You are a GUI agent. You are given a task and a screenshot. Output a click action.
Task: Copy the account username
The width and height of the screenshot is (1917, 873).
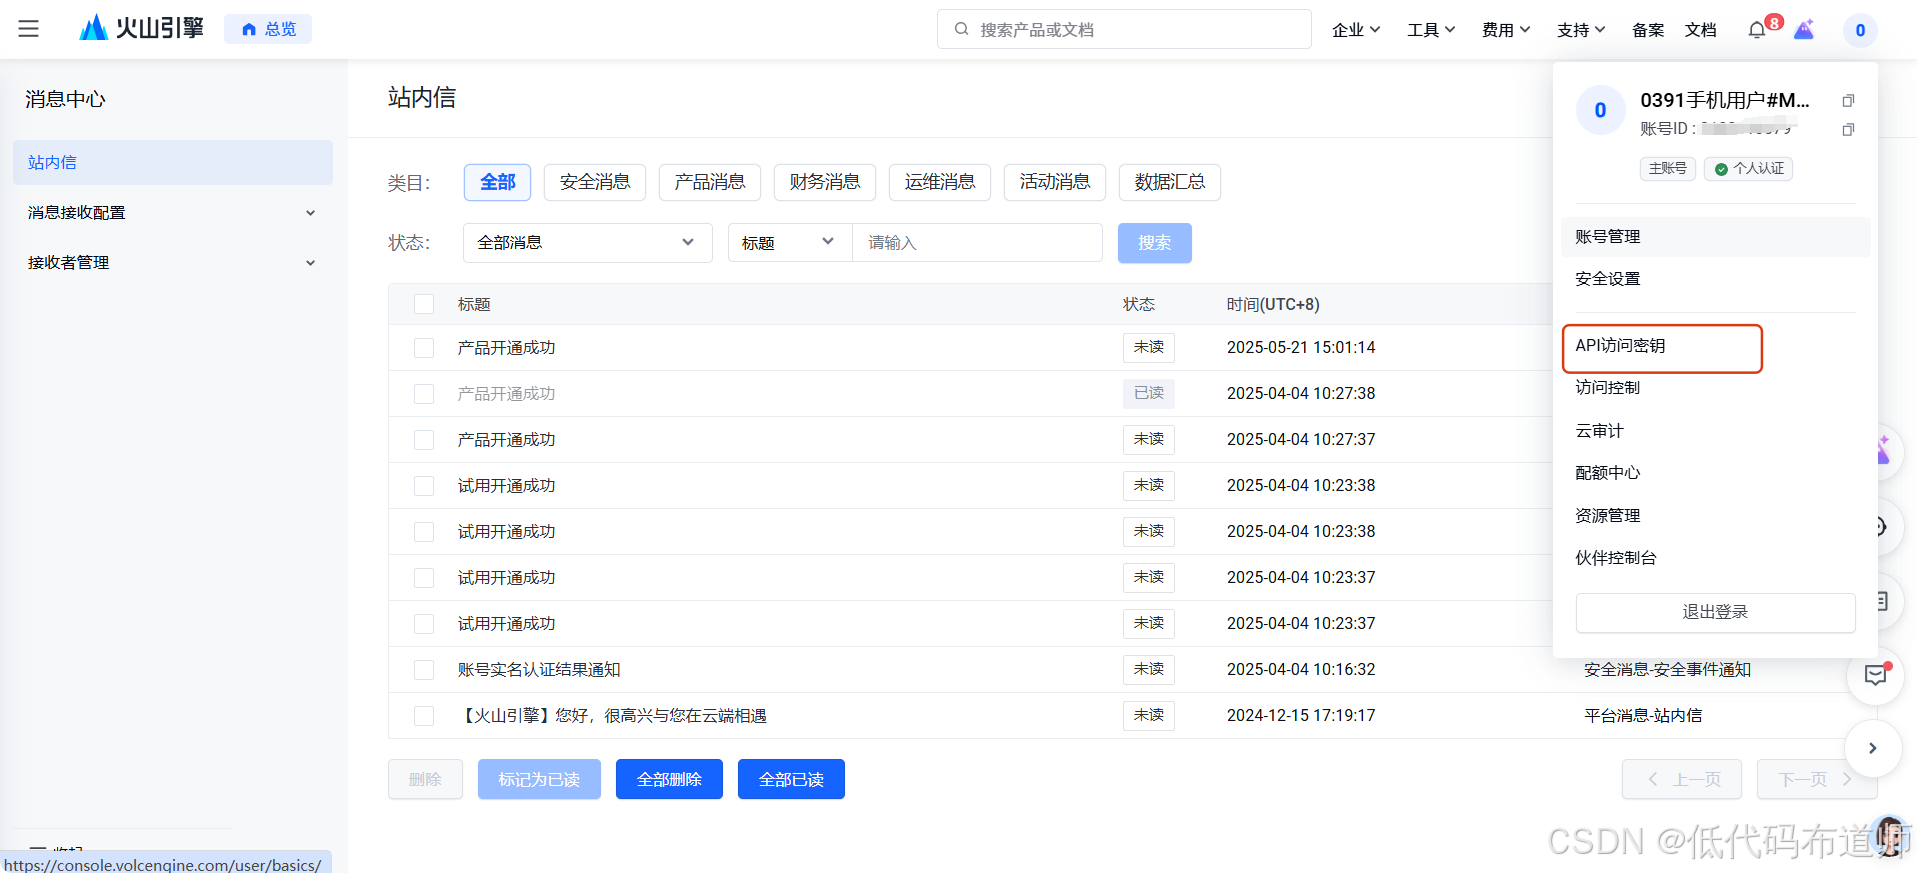[x=1848, y=100]
